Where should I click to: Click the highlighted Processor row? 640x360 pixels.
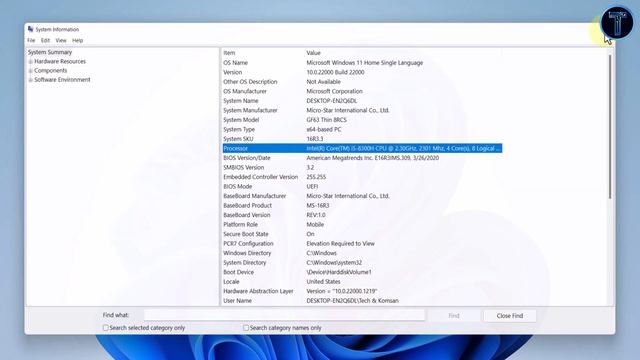(362, 148)
